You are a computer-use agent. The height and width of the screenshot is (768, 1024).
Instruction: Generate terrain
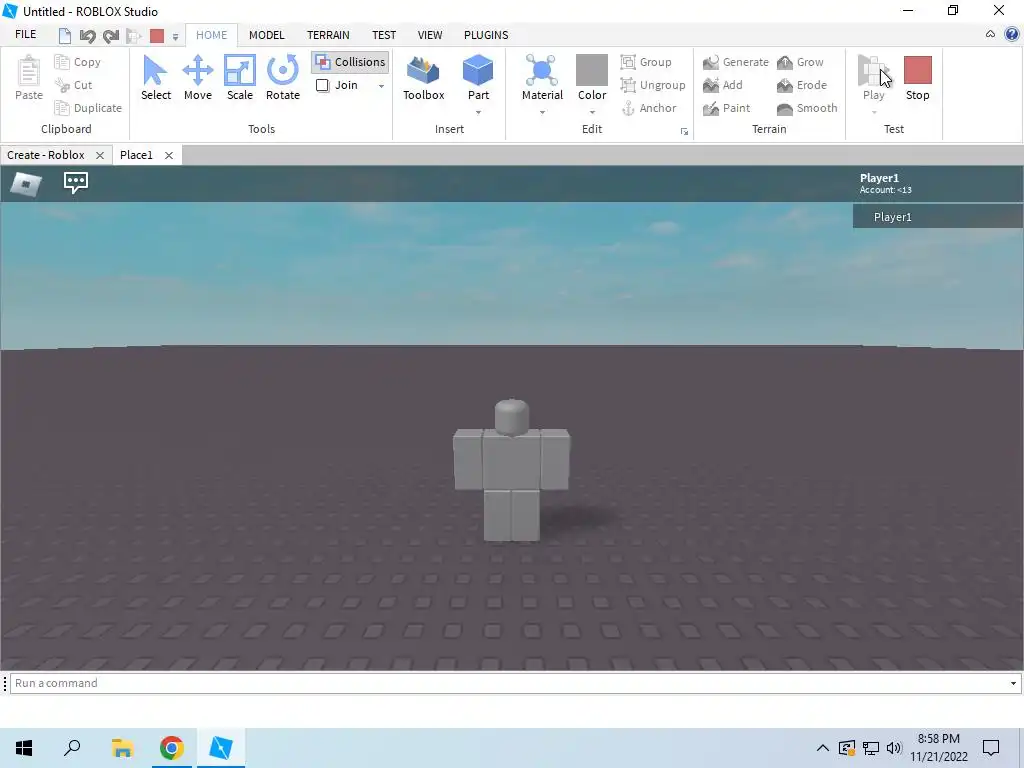(x=735, y=62)
